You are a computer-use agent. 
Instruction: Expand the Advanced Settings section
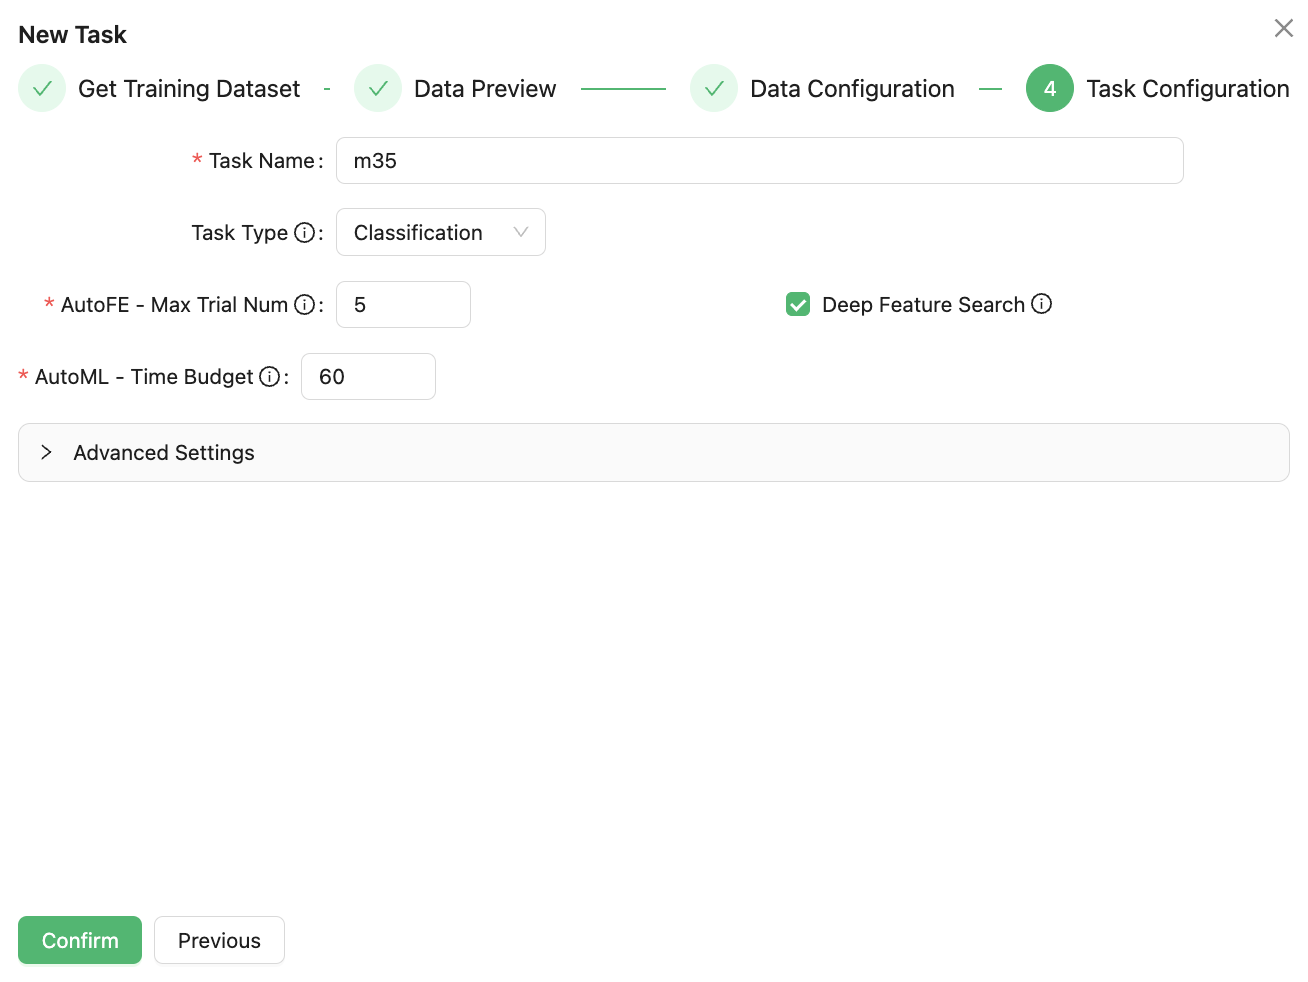[x=164, y=453]
